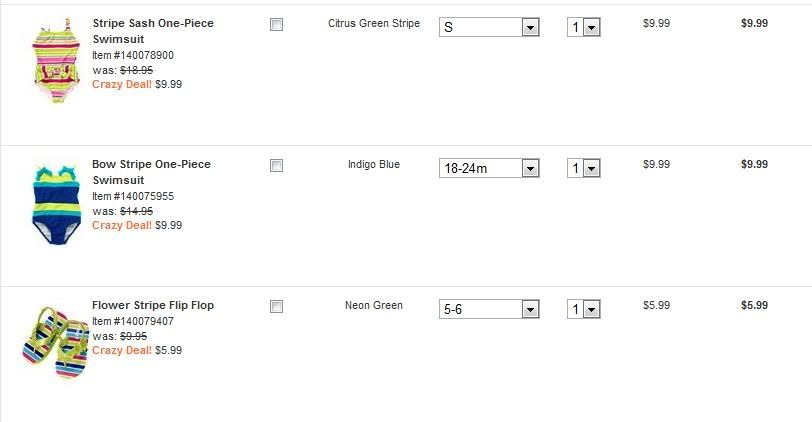The height and width of the screenshot is (422, 812).
Task: Check the Bow Stripe One-Piece Swimsuit checkbox
Action: coord(276,166)
